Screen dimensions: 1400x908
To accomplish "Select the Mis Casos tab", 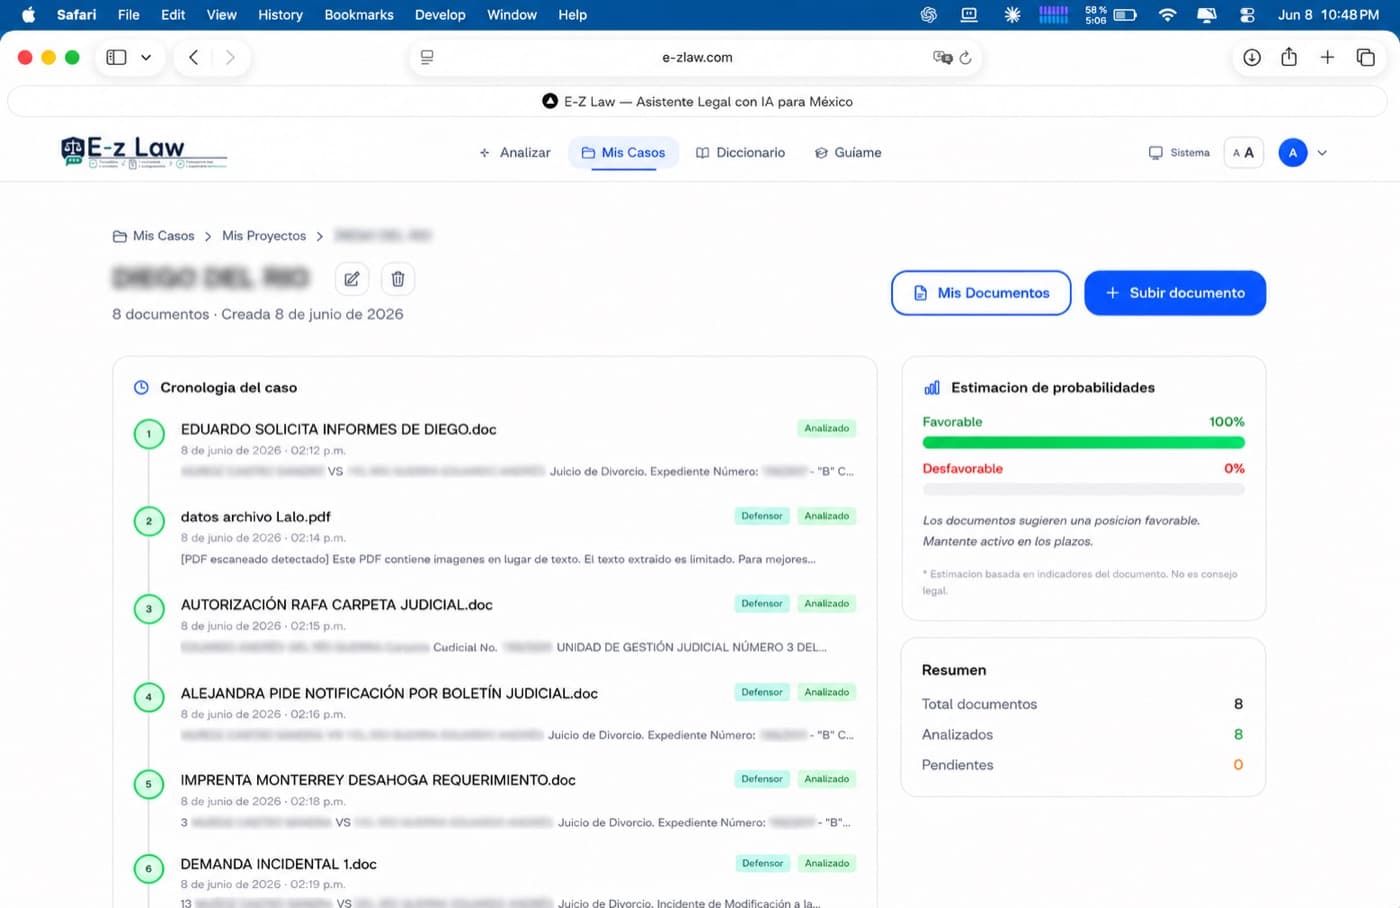I will click(623, 153).
